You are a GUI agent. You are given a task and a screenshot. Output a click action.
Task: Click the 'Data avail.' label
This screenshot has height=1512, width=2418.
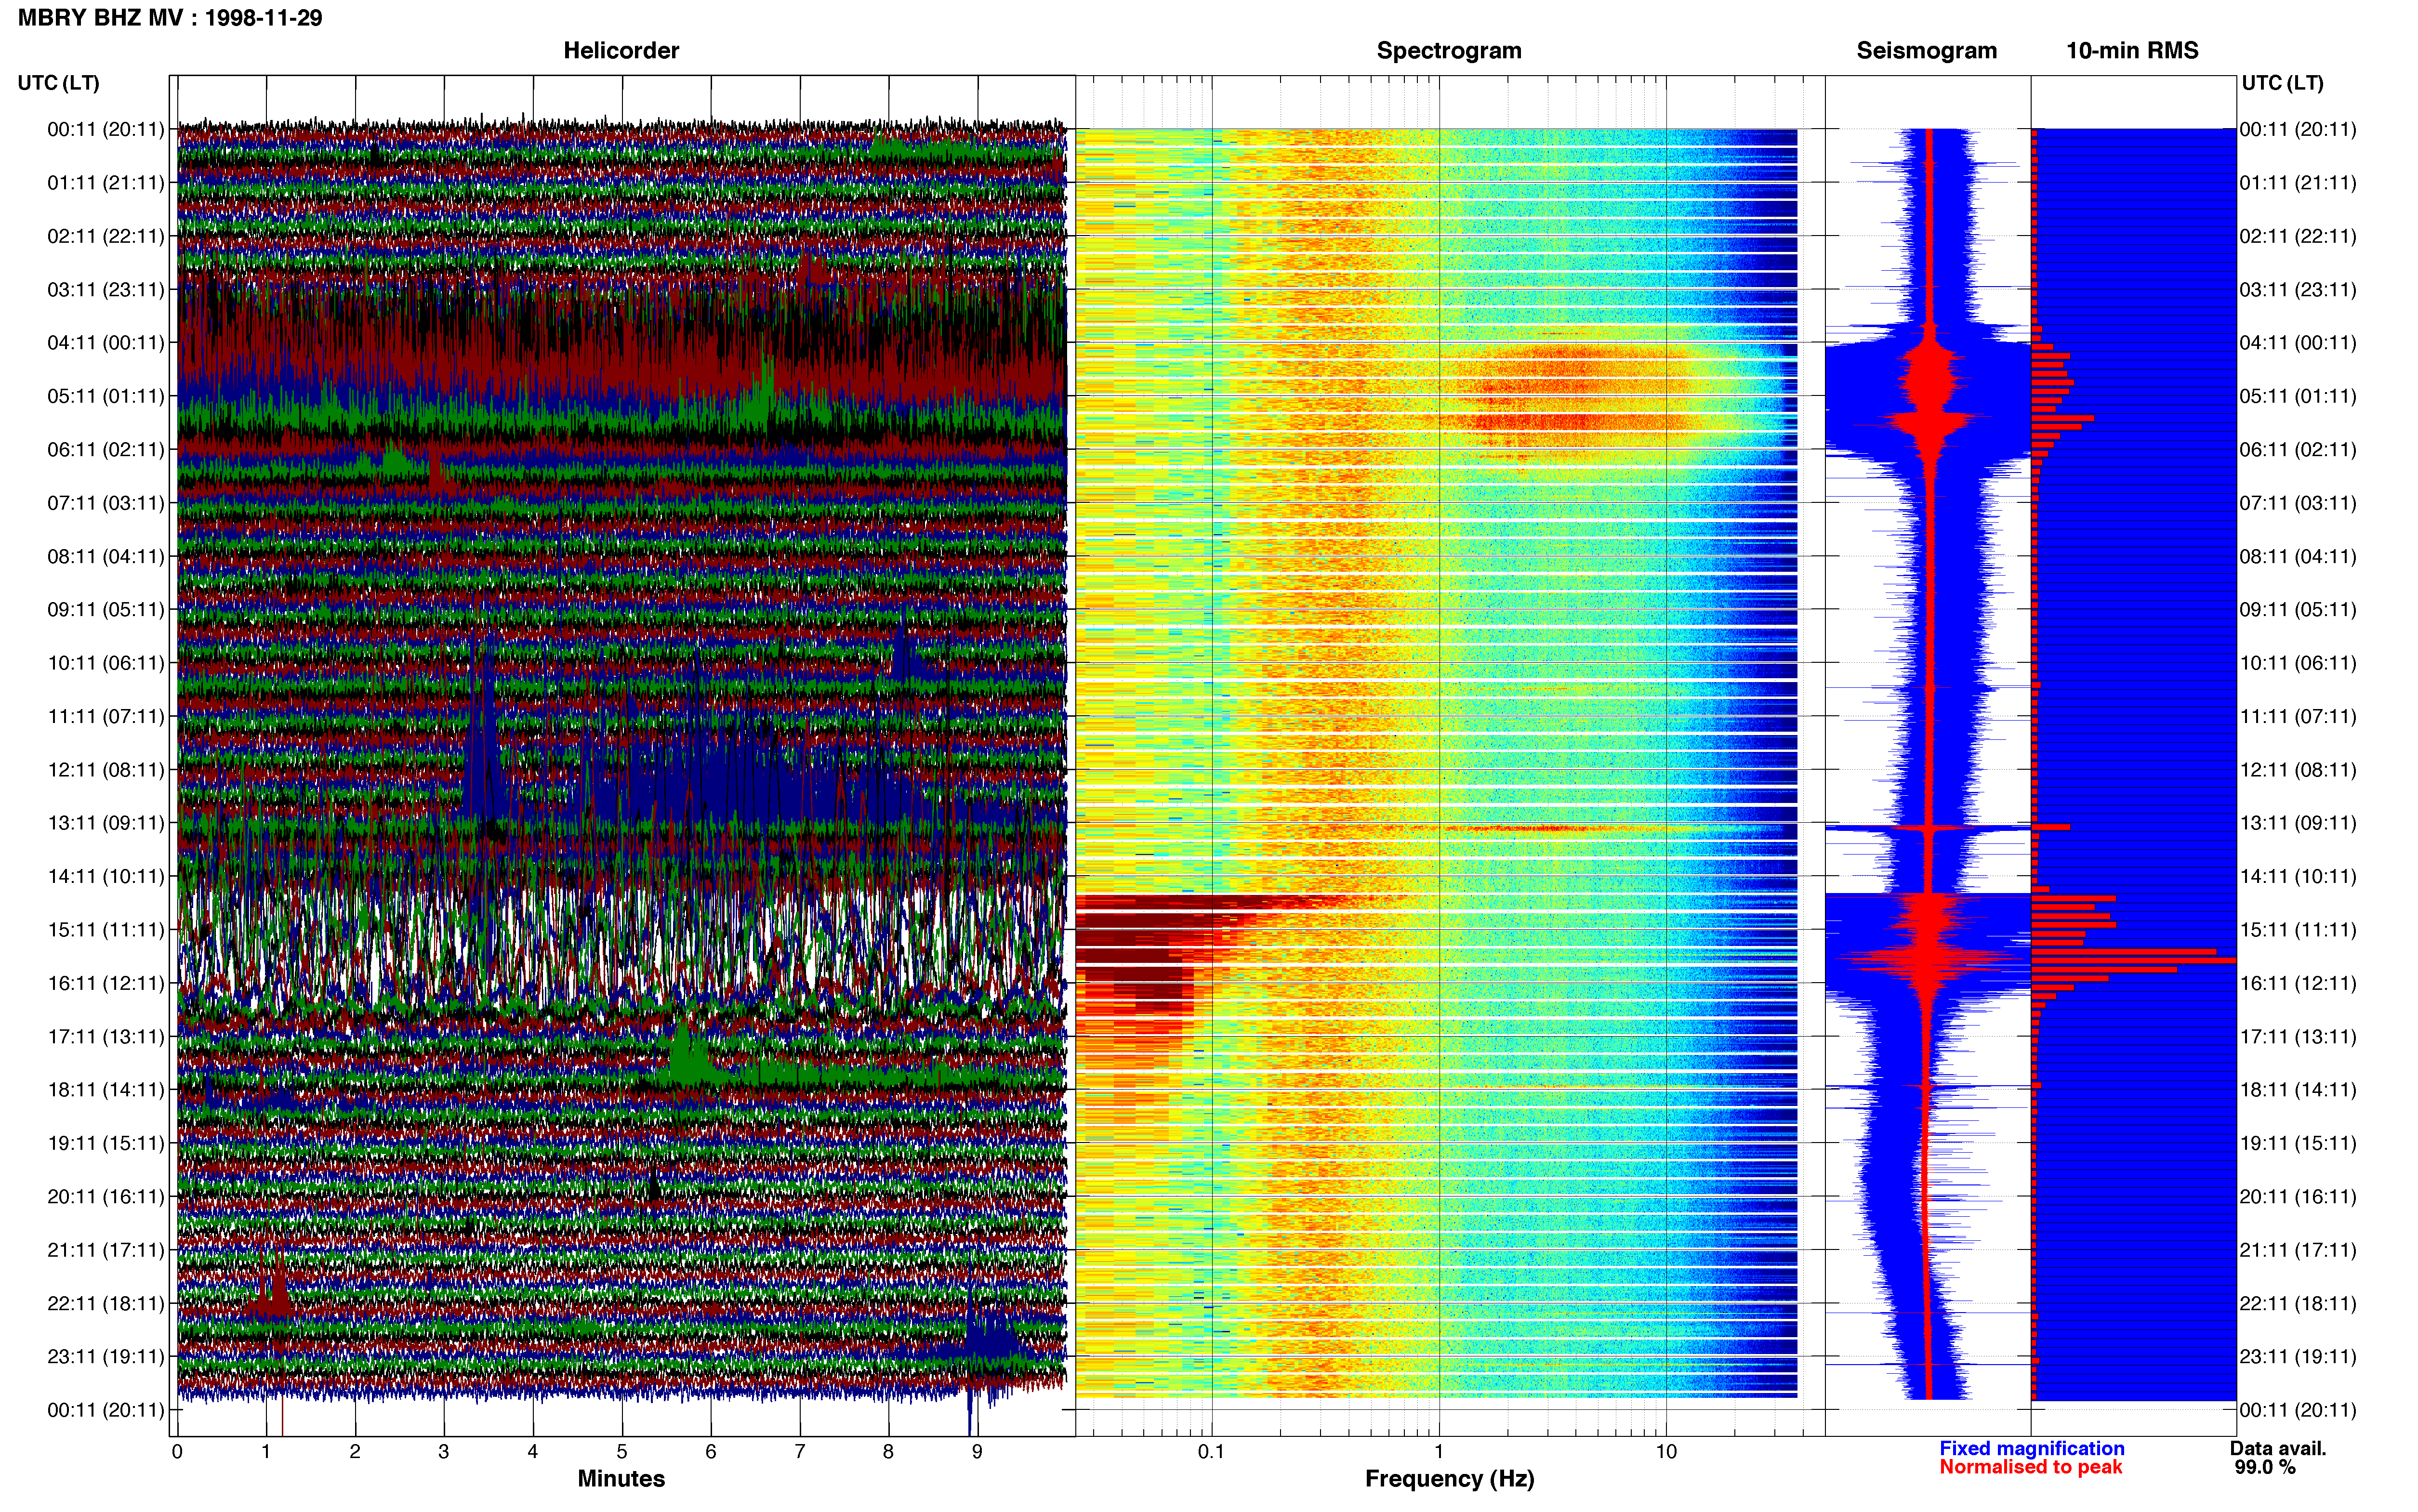point(2278,1449)
